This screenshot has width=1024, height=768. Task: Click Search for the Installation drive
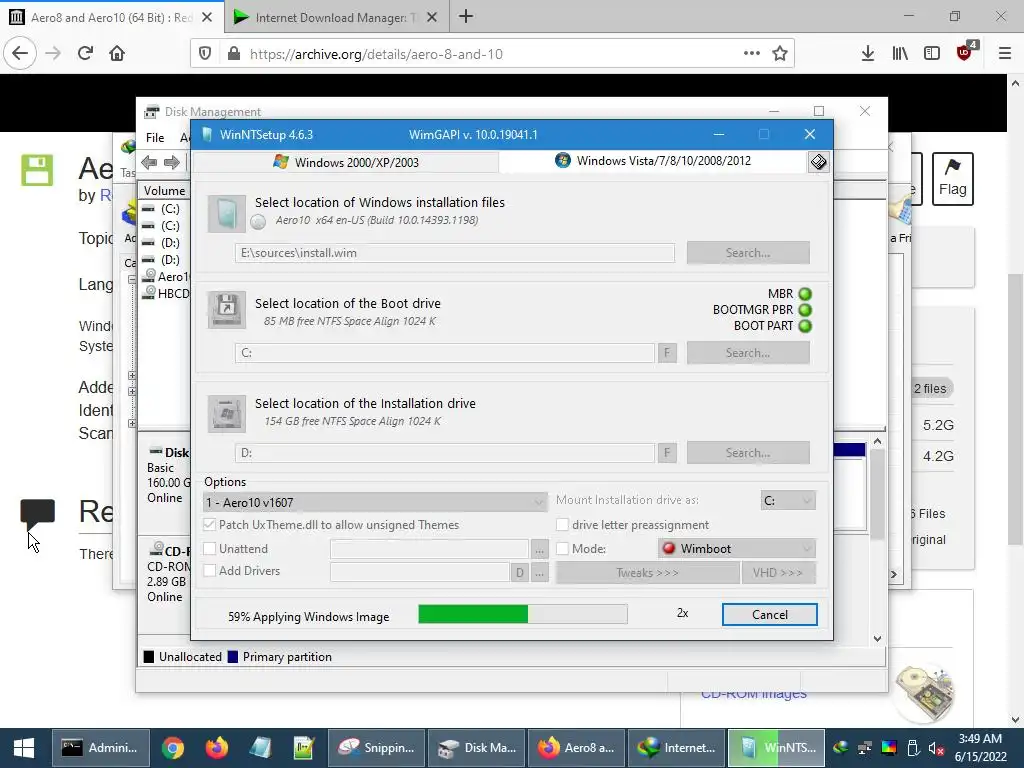[x=748, y=453]
